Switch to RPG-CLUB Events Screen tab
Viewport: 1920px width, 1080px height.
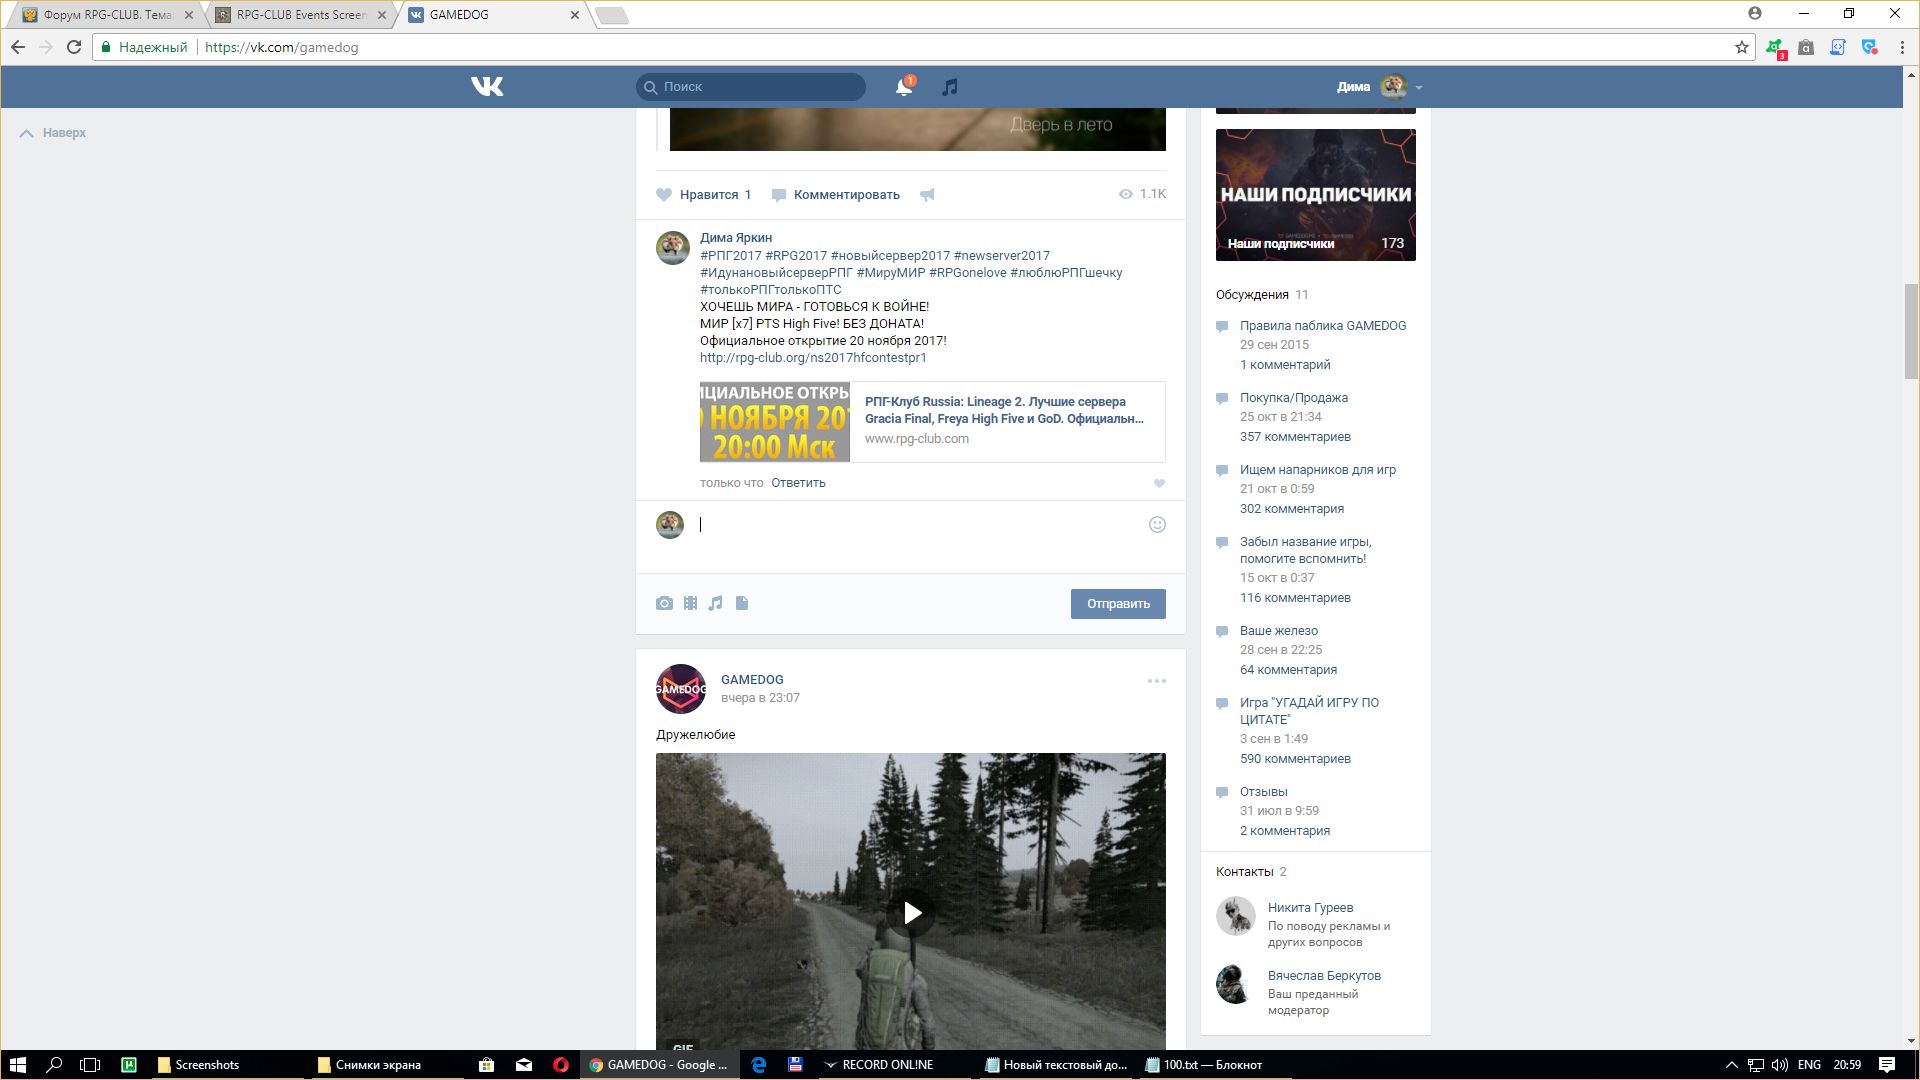(300, 15)
